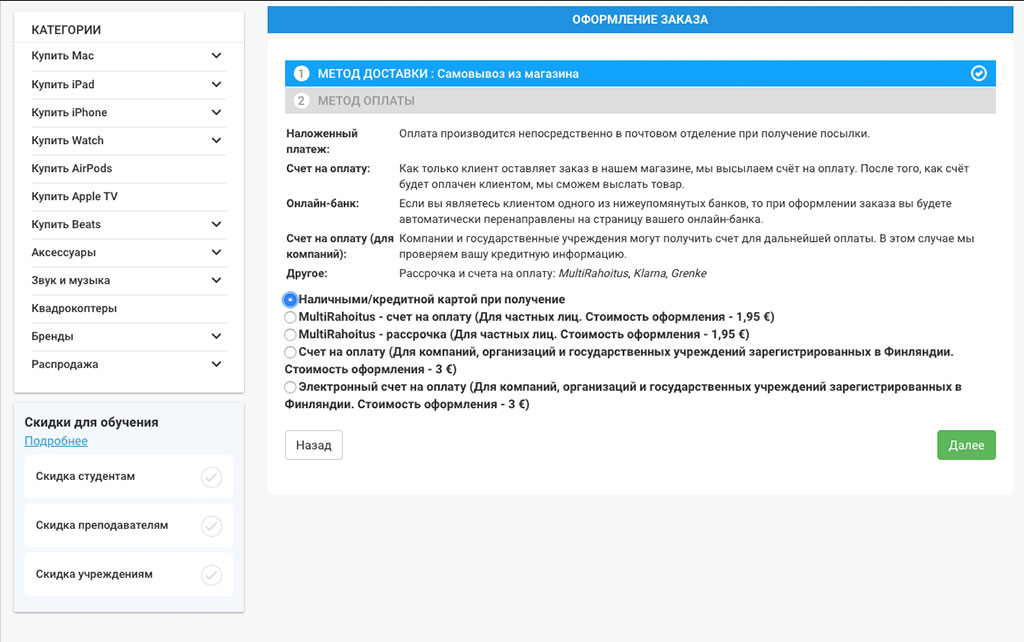
Task: Expand the Бренды category chevron
Action: click(x=216, y=336)
